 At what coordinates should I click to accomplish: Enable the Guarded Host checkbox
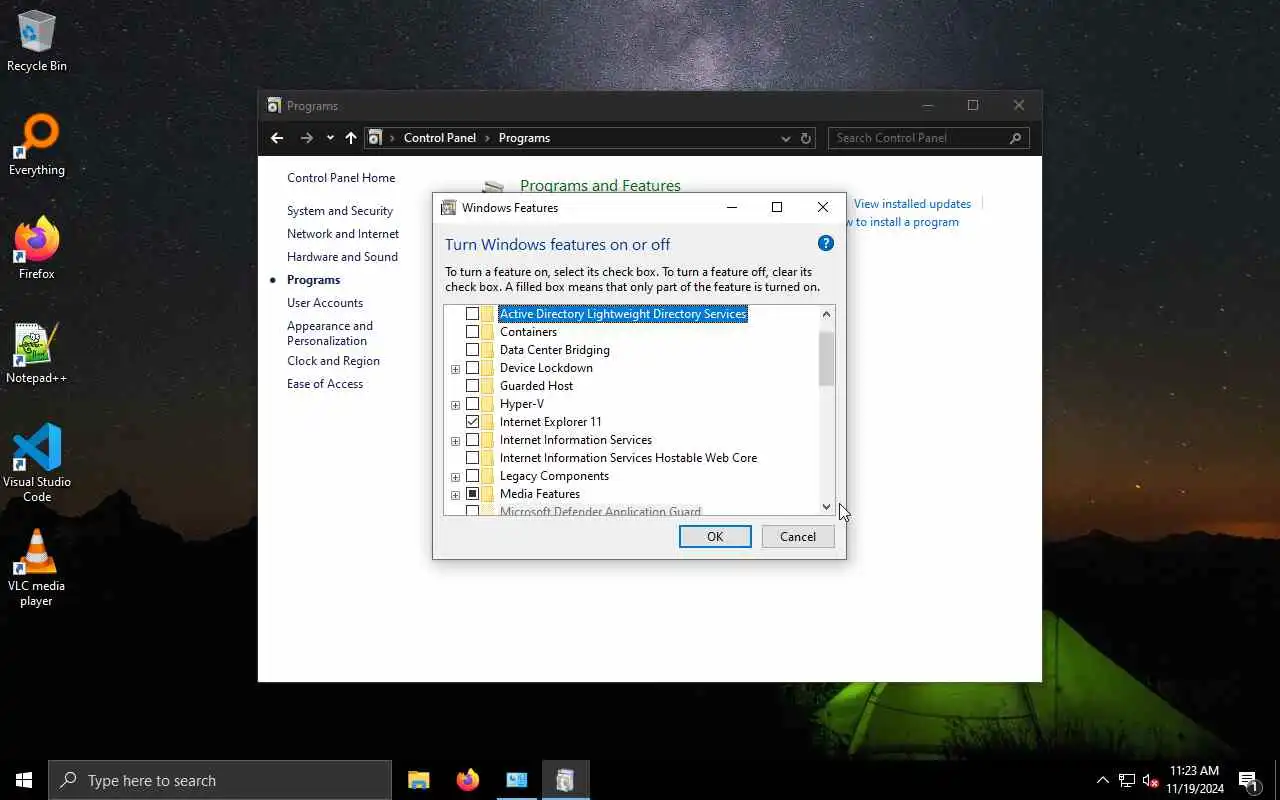[x=472, y=386]
